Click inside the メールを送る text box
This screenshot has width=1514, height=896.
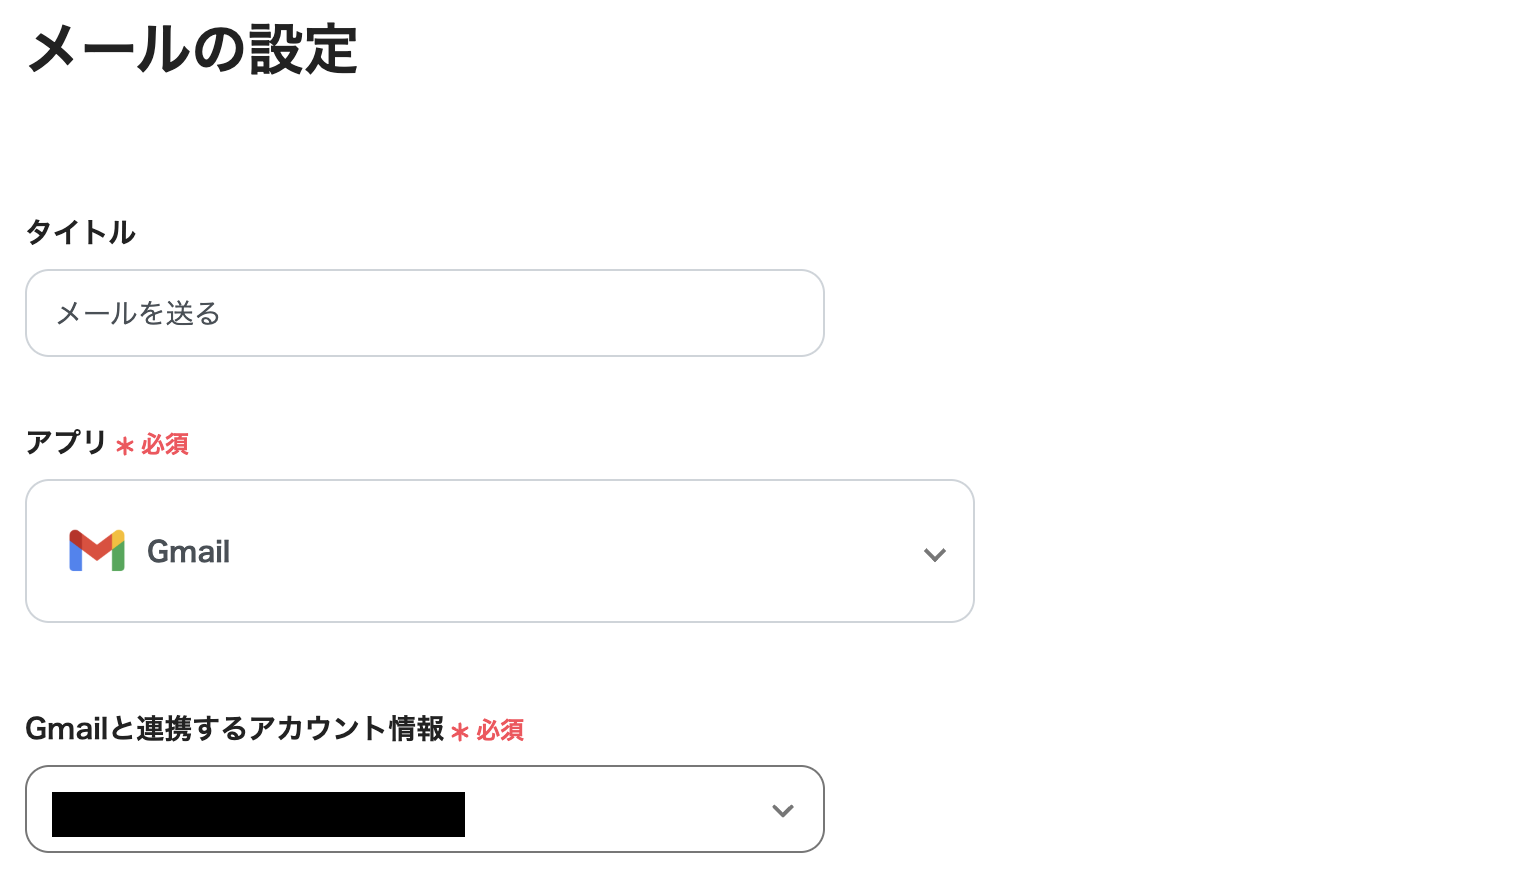[424, 312]
